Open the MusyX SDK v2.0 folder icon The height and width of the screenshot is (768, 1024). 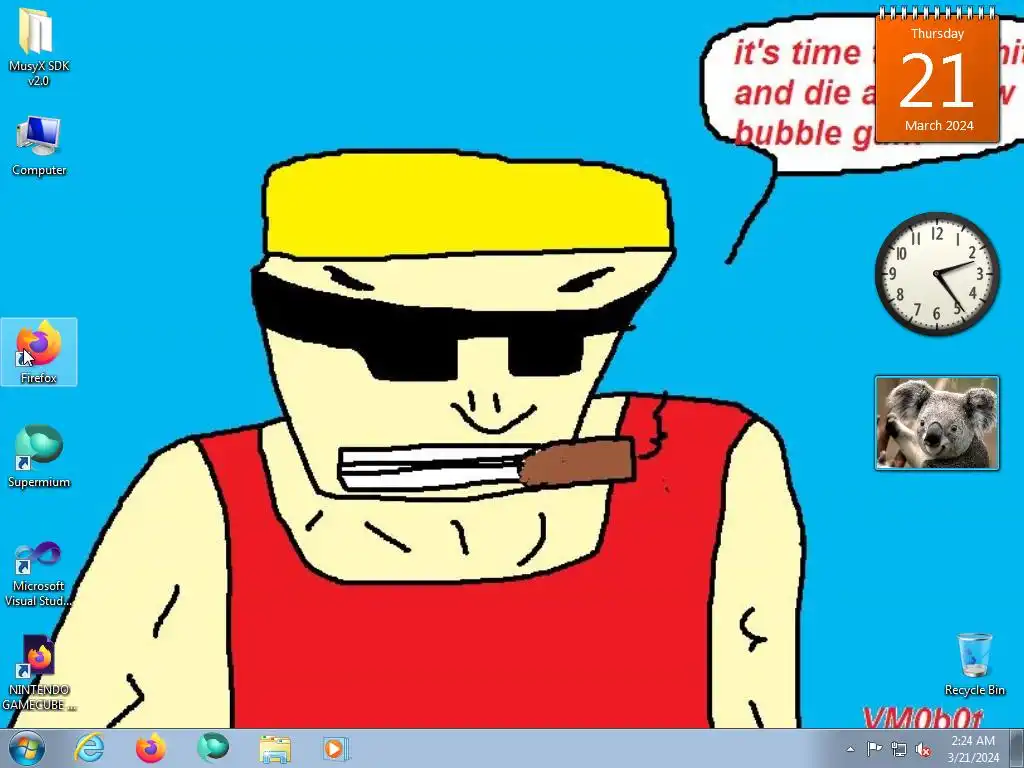click(39, 47)
